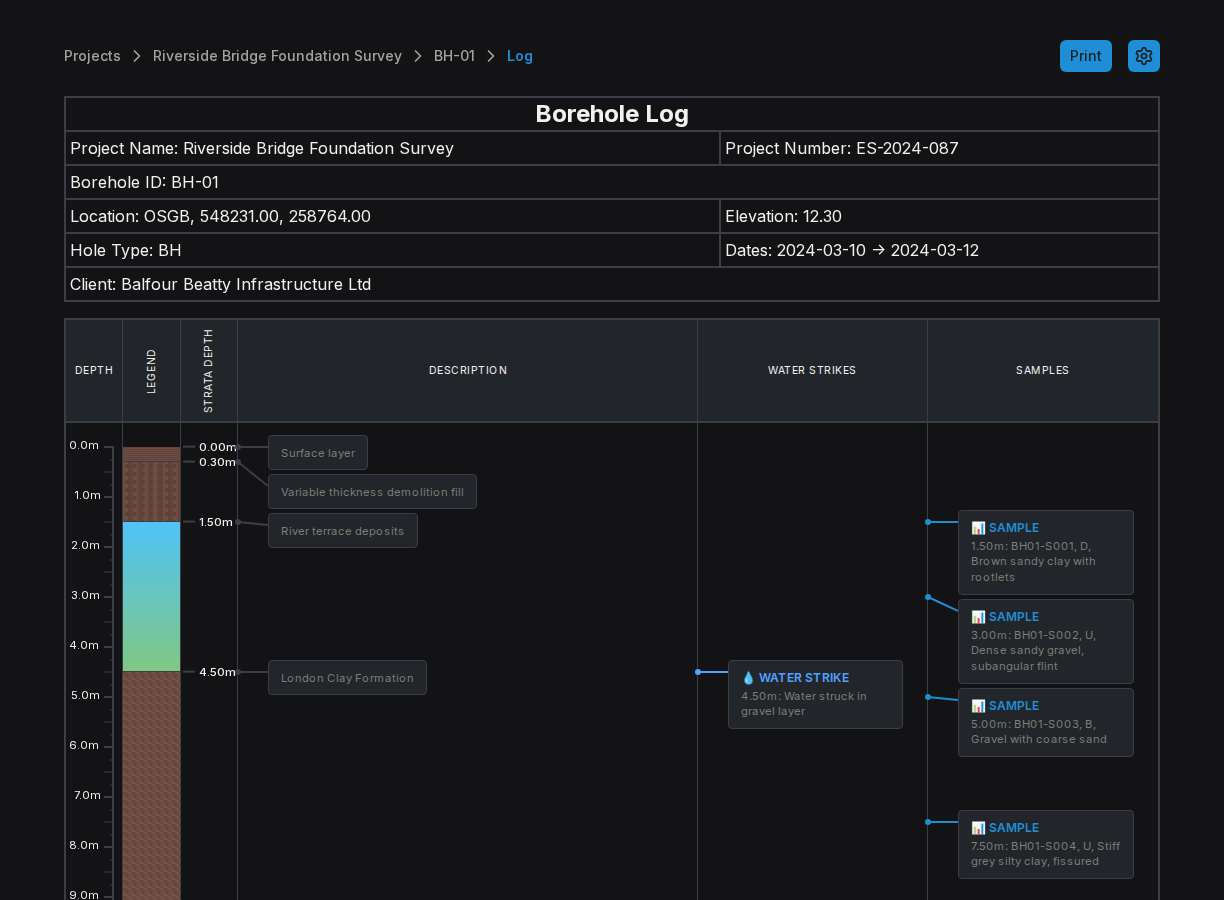Image resolution: width=1224 pixels, height=900 pixels.
Task: Click the water droplet icon in Water Strike
Action: (748, 678)
